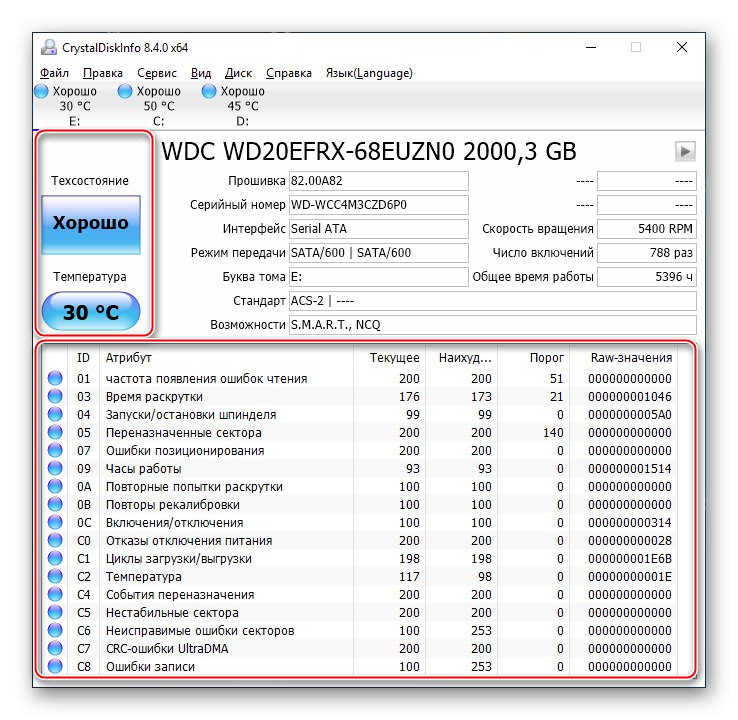Click the Возможности field S.M.A.R.T., NCQ

[492, 325]
